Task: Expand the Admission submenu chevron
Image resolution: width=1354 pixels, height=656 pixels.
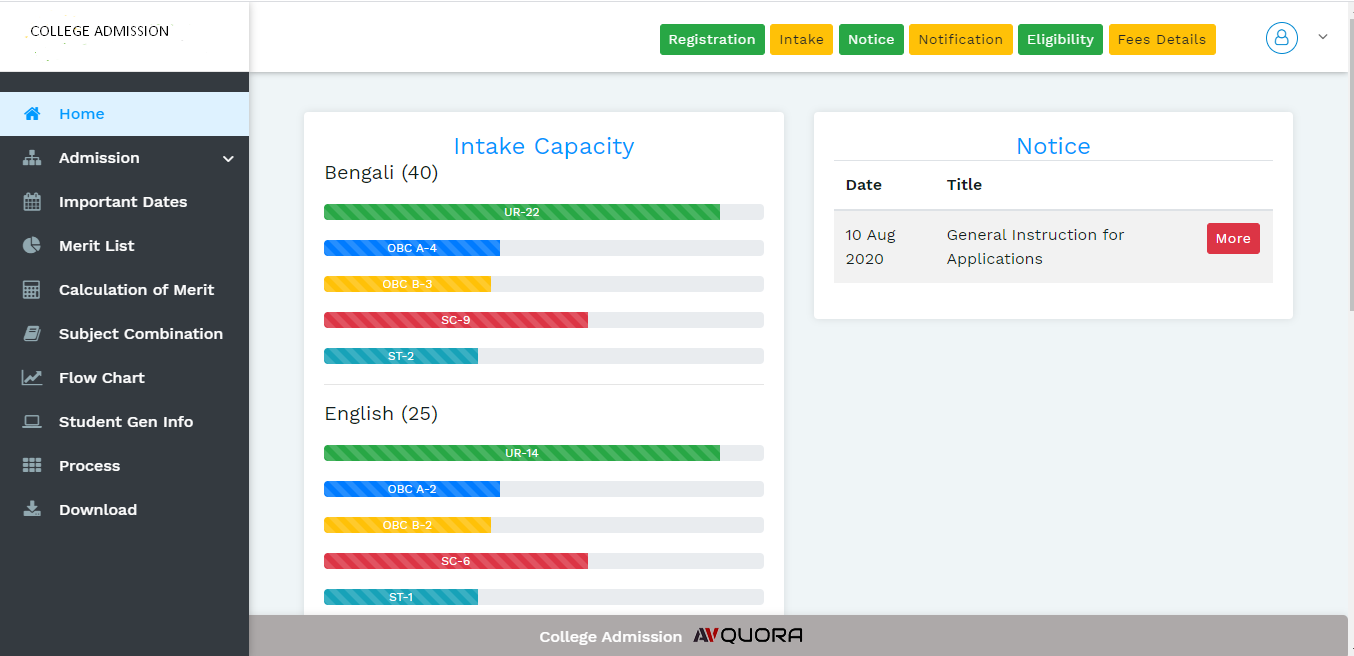Action: 228,159
